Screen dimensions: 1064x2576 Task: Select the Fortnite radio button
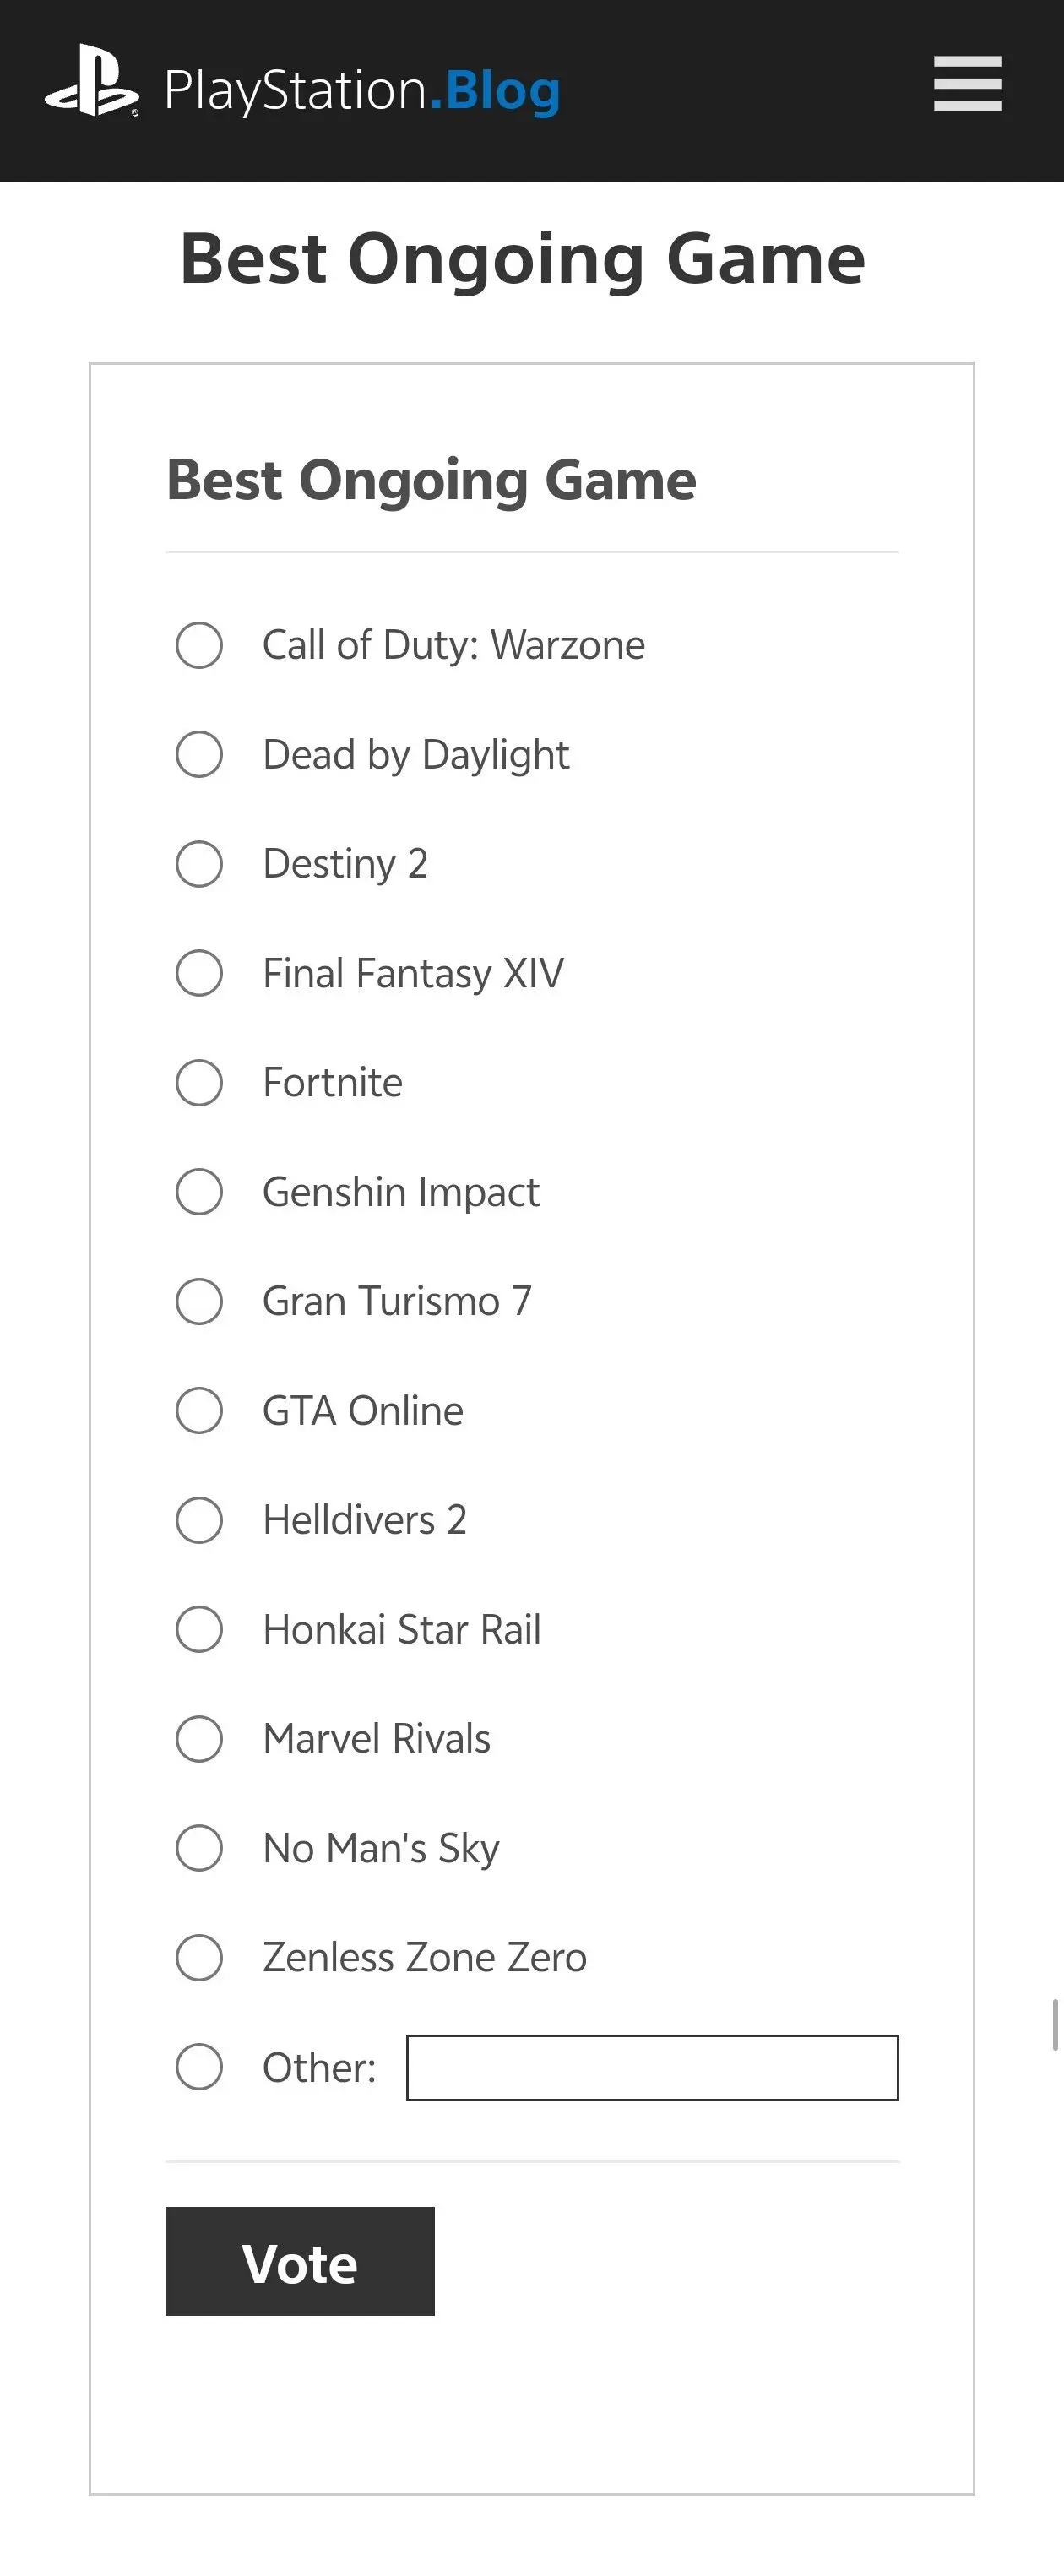[x=199, y=1083]
